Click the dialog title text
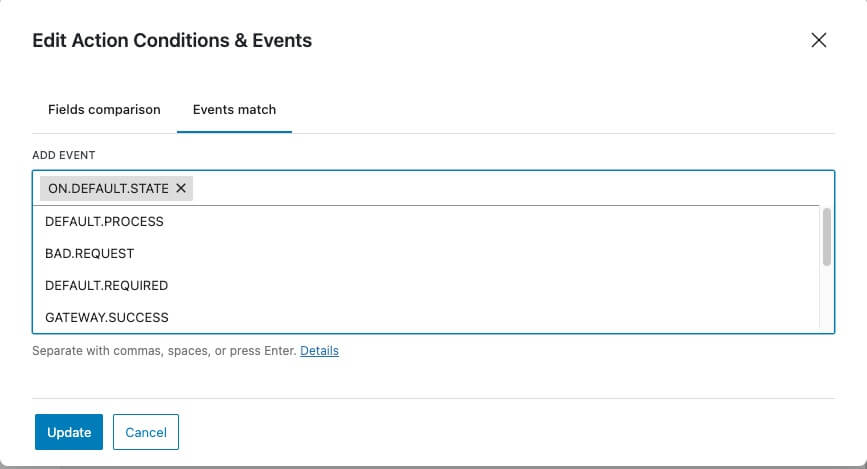The height and width of the screenshot is (469, 867). click(172, 41)
